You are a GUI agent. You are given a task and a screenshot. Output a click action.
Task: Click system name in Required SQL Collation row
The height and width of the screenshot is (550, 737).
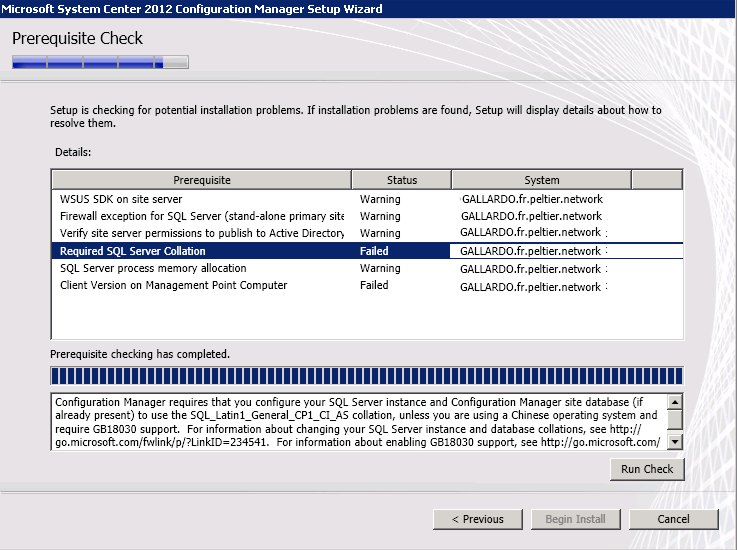coord(530,251)
